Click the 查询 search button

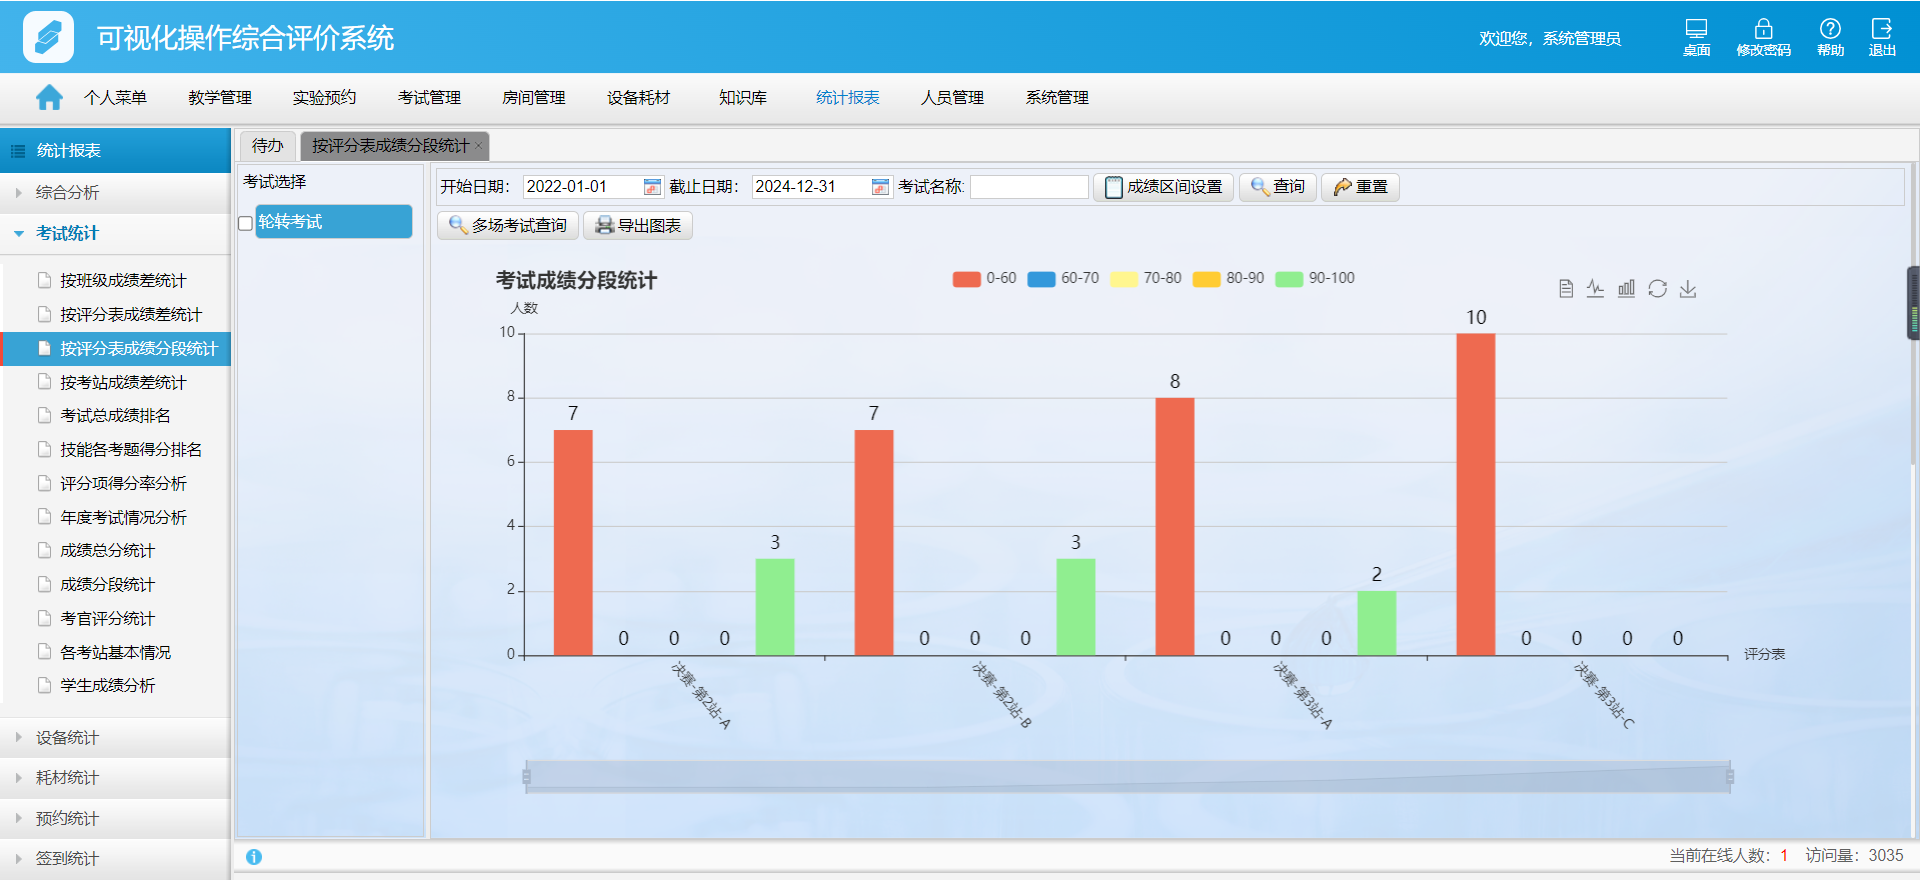[1278, 187]
